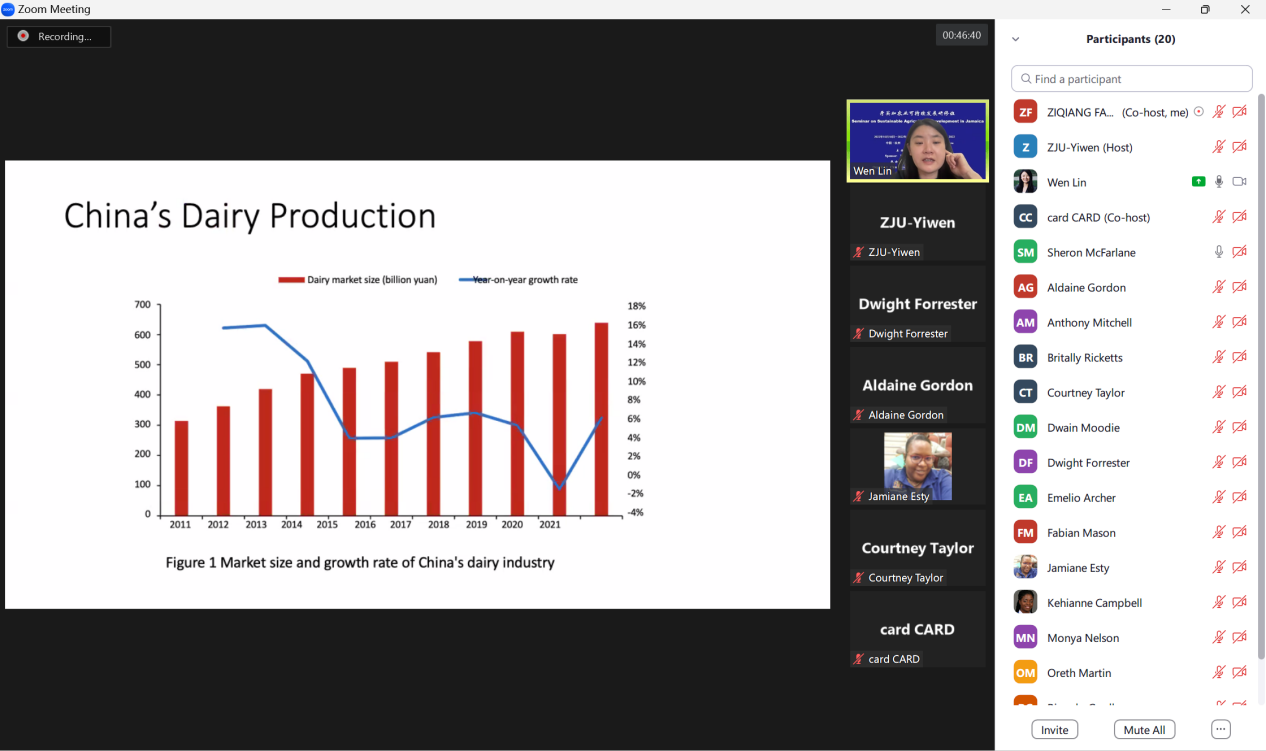
Task: Click Kehianne Campbell's profile picture avatar
Action: coord(1025,602)
